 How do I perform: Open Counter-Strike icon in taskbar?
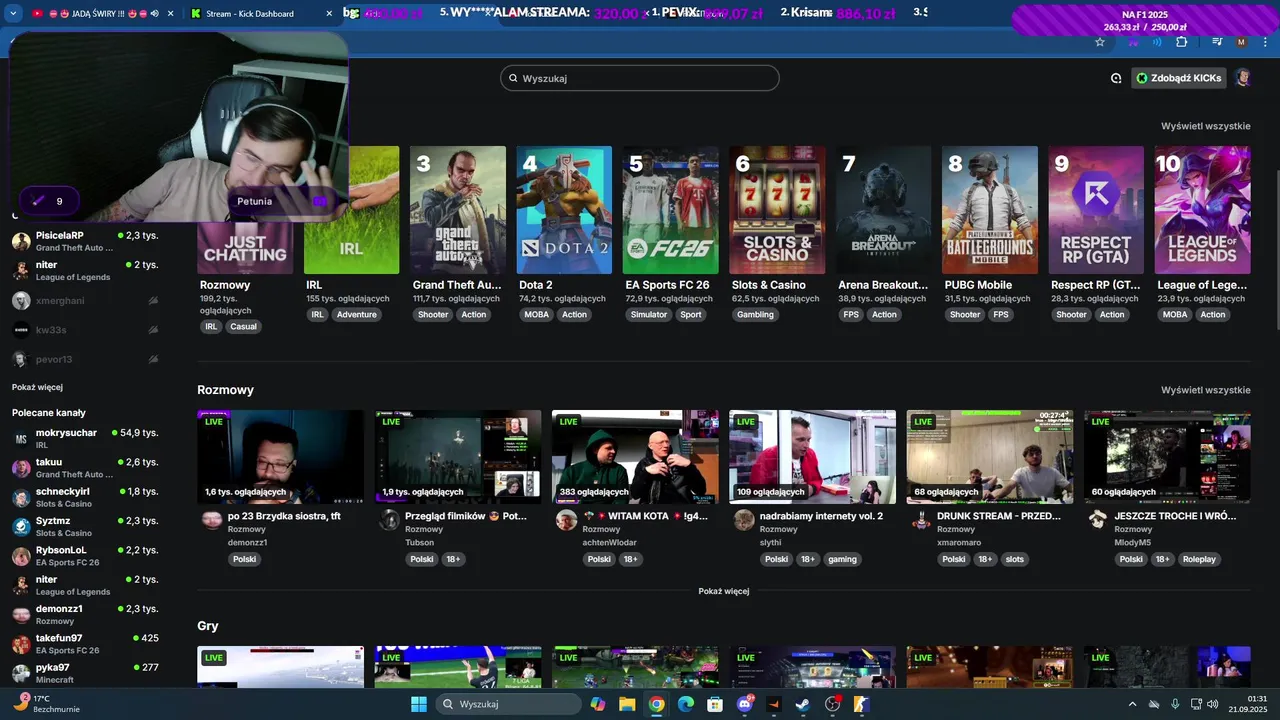click(861, 704)
